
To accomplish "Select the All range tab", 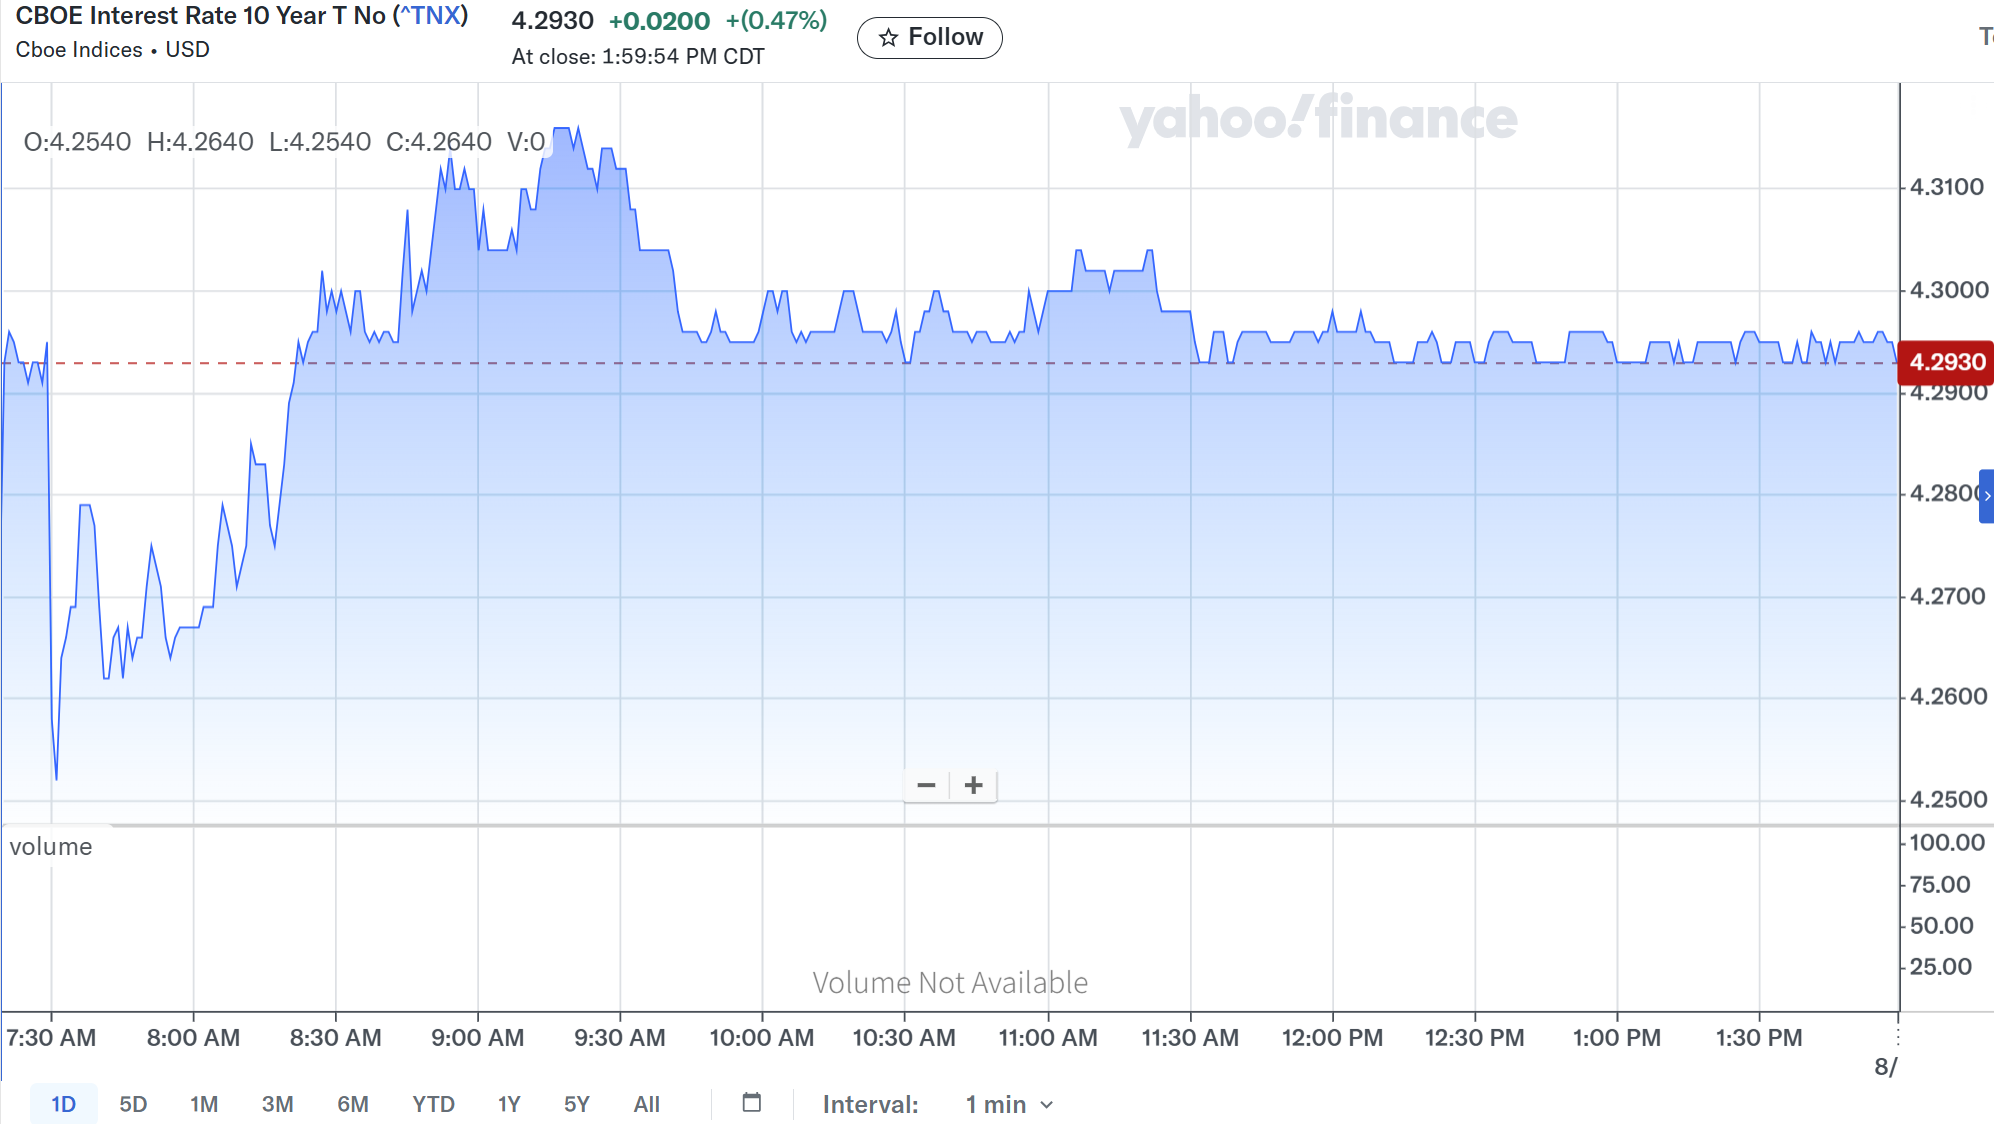I will coord(647,1104).
